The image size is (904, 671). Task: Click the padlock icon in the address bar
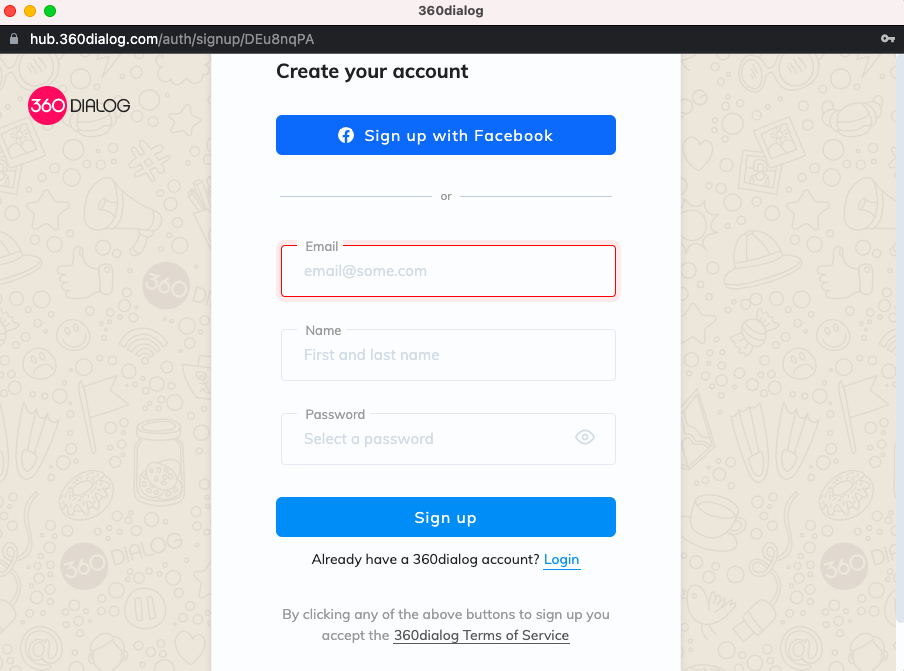14,39
